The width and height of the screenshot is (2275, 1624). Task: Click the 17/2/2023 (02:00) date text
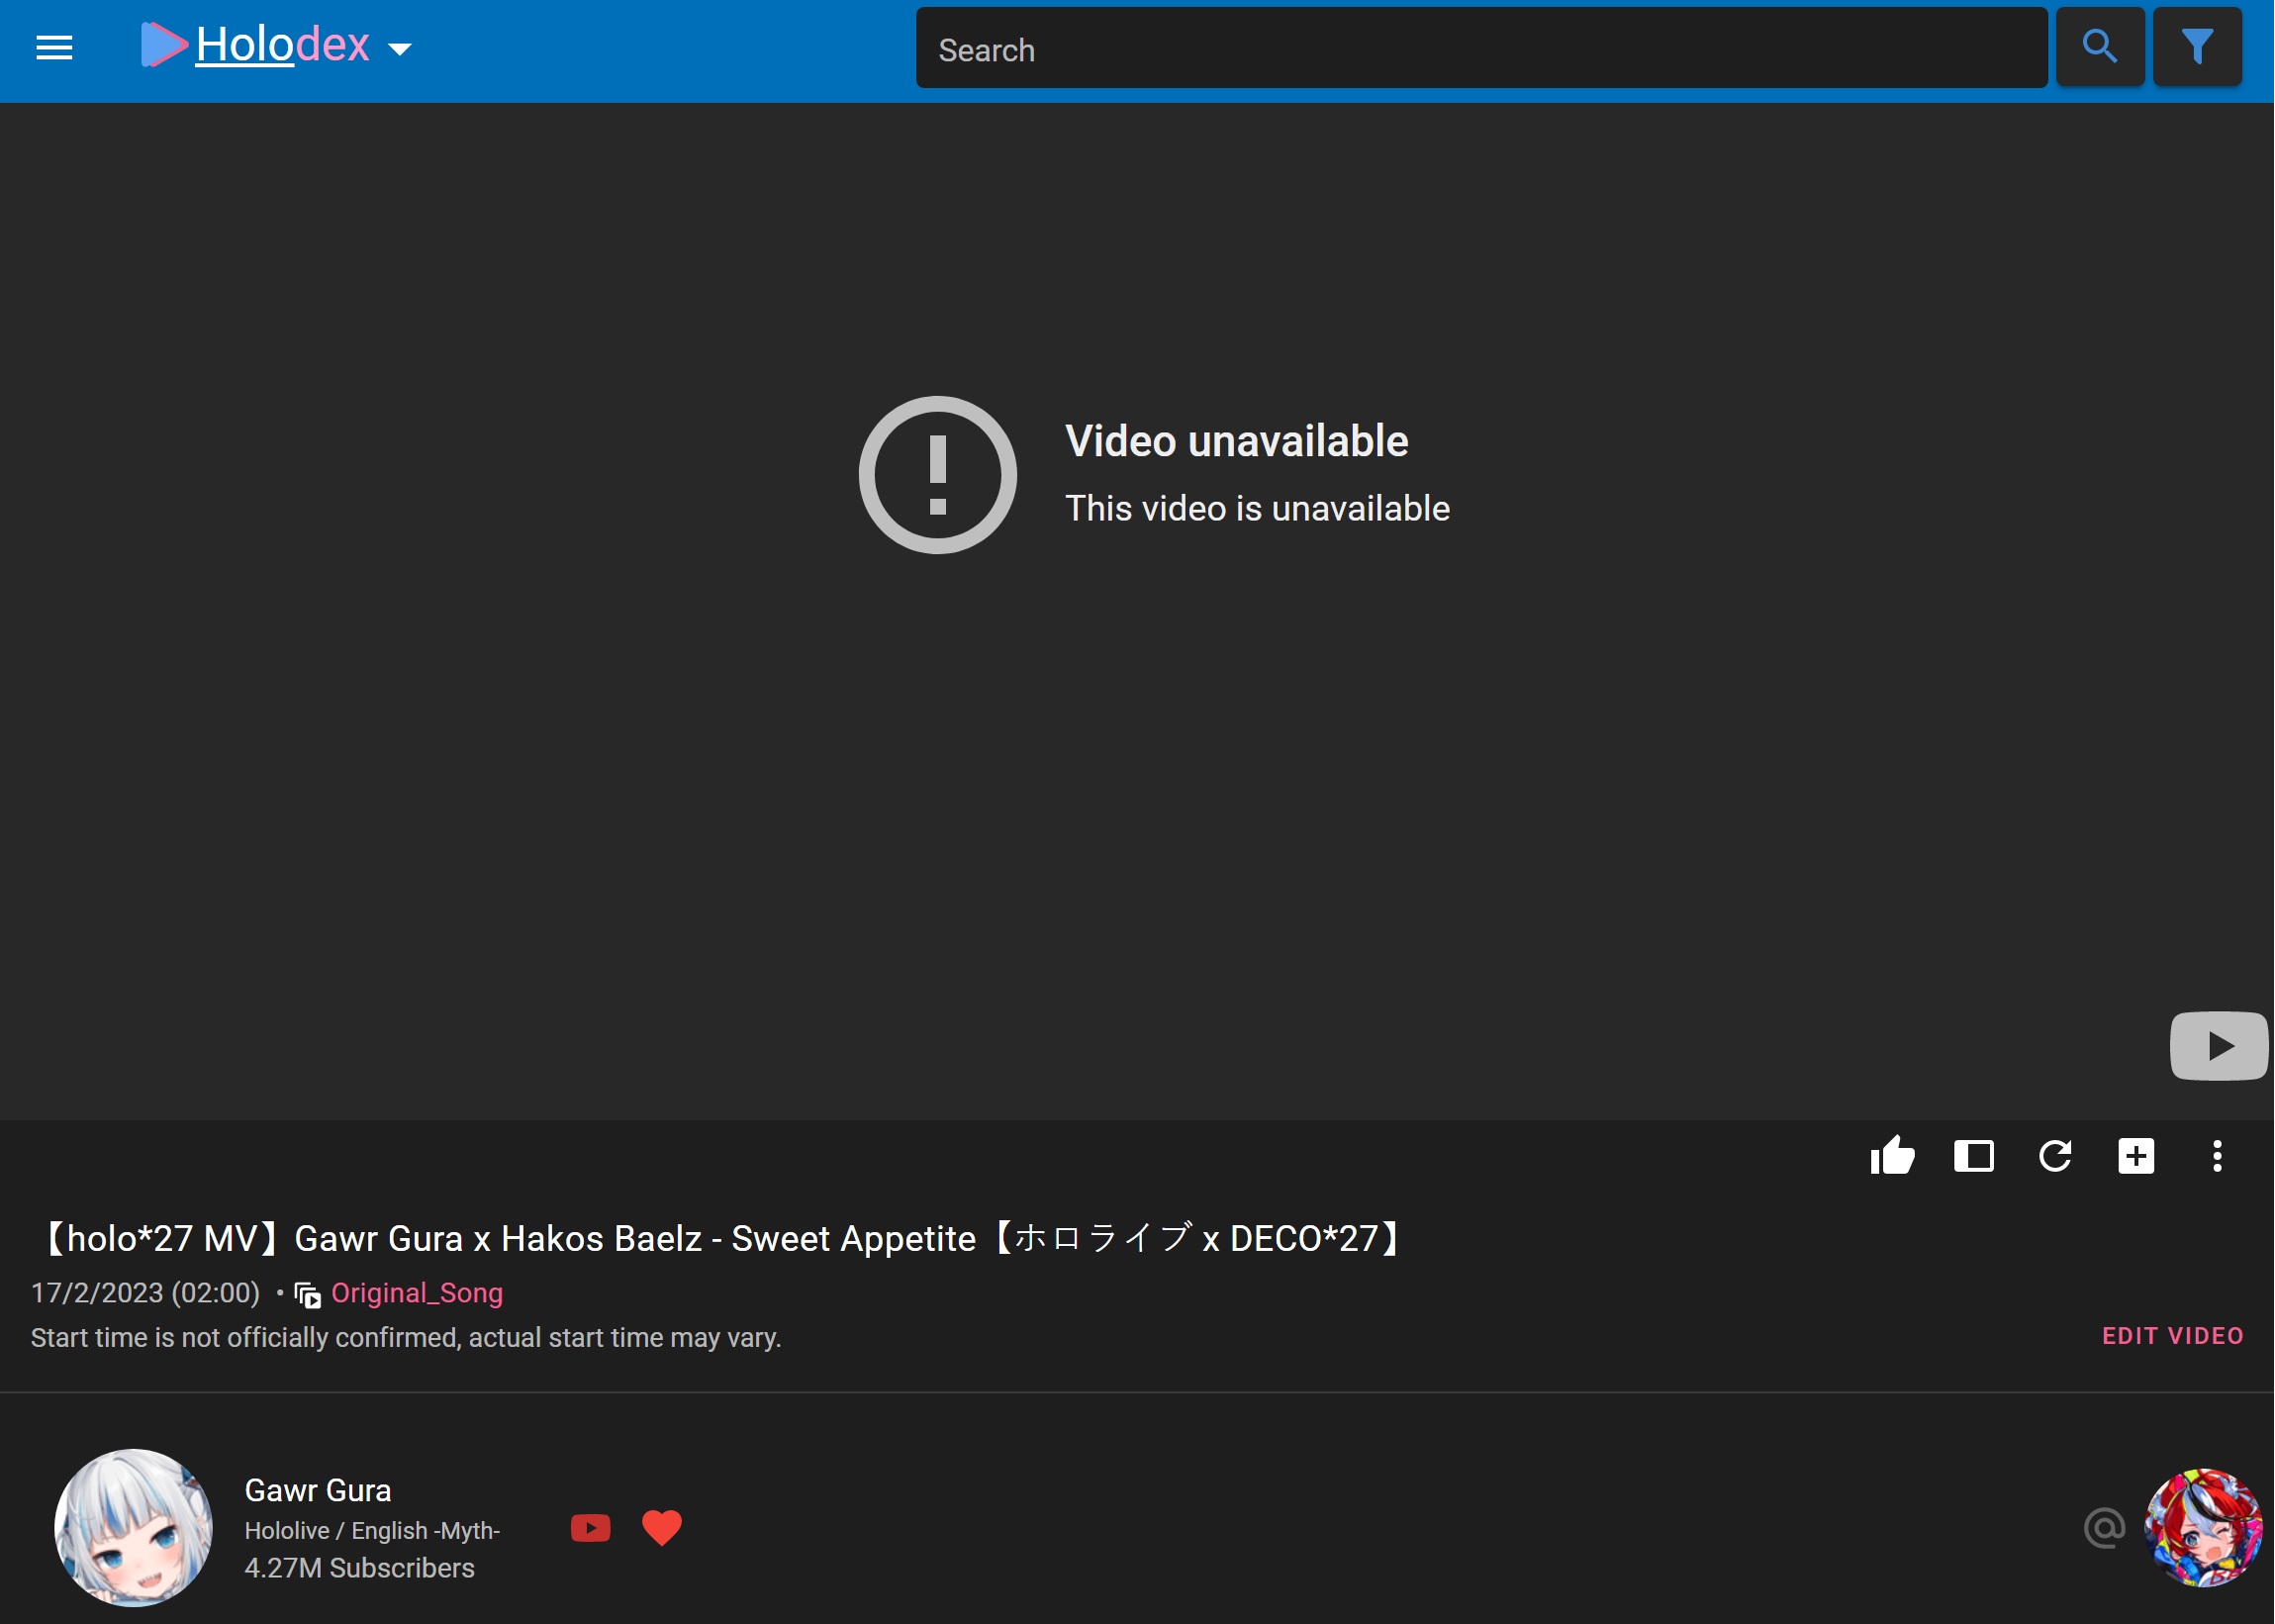(146, 1293)
